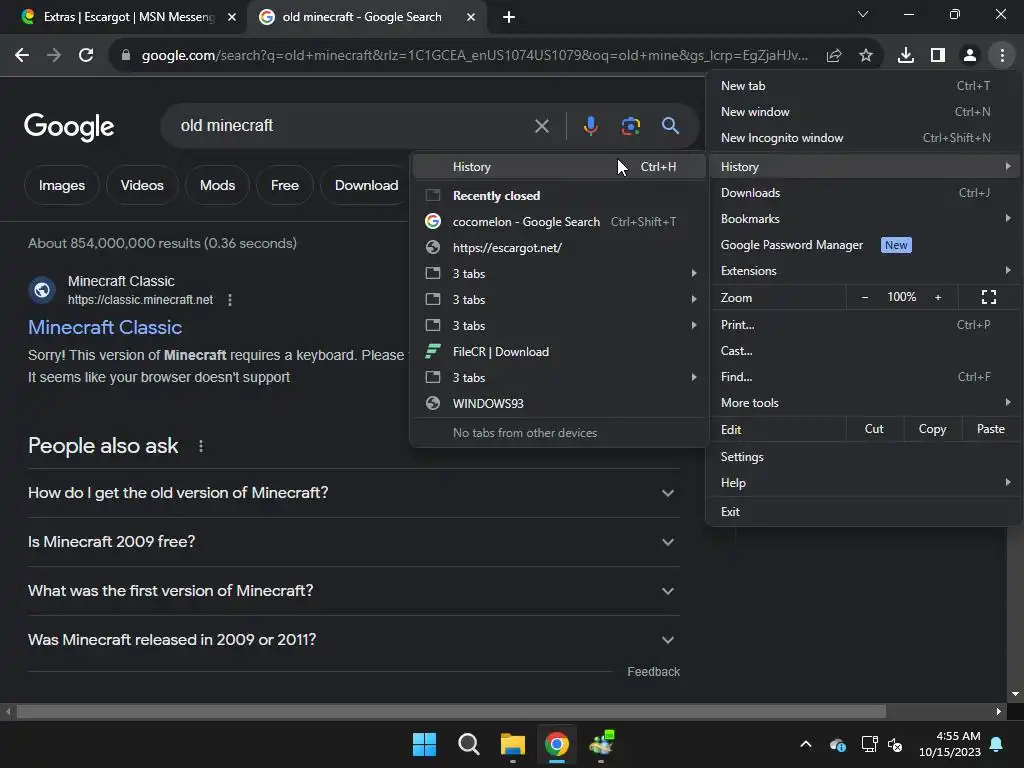Image resolution: width=1024 pixels, height=768 pixels.
Task: Click the Google logo
Action: click(x=69, y=127)
